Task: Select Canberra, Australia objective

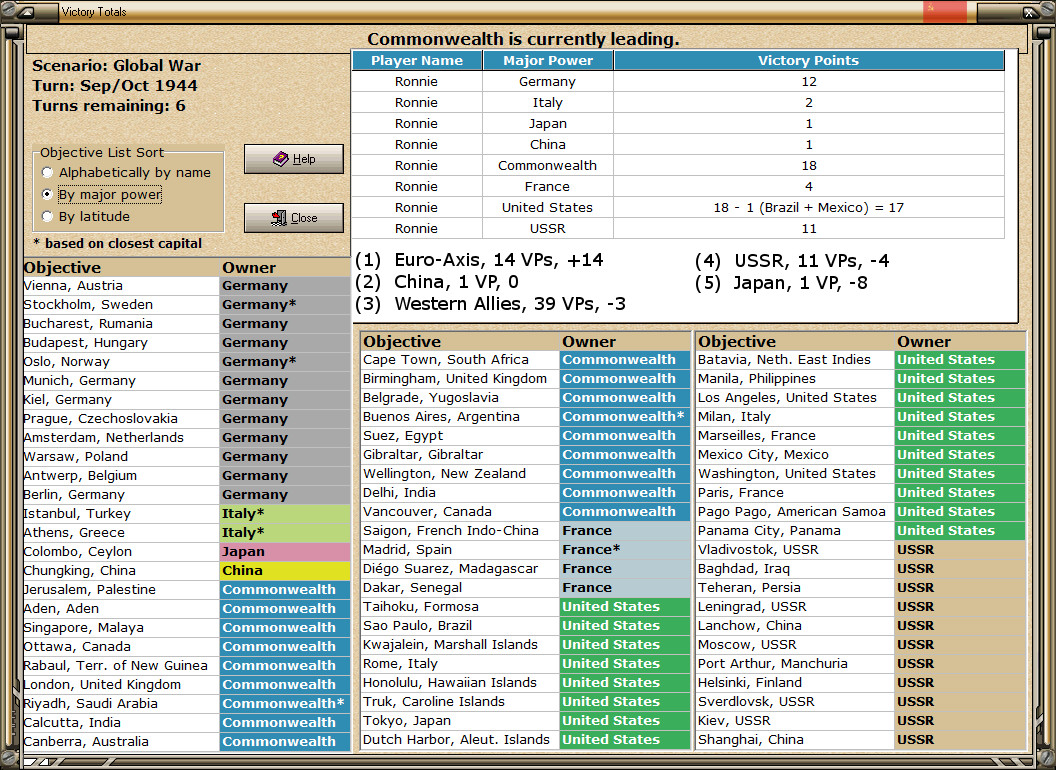Action: coord(121,742)
